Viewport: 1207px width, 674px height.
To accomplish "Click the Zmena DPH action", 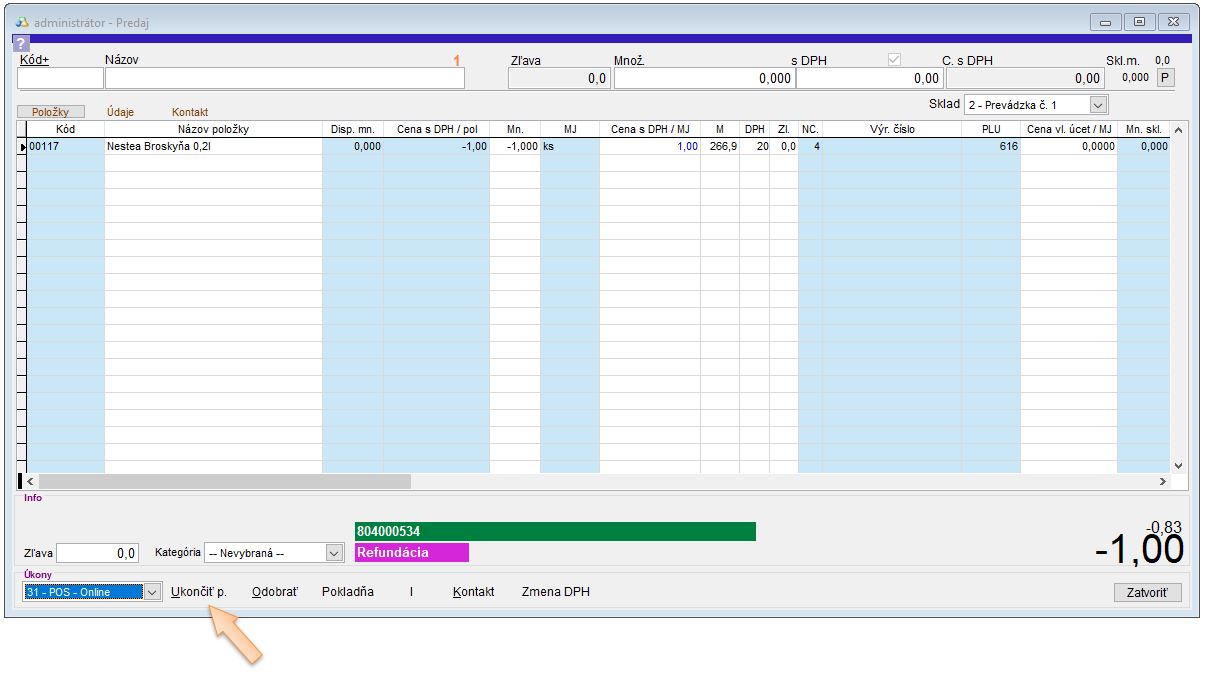I will [555, 592].
